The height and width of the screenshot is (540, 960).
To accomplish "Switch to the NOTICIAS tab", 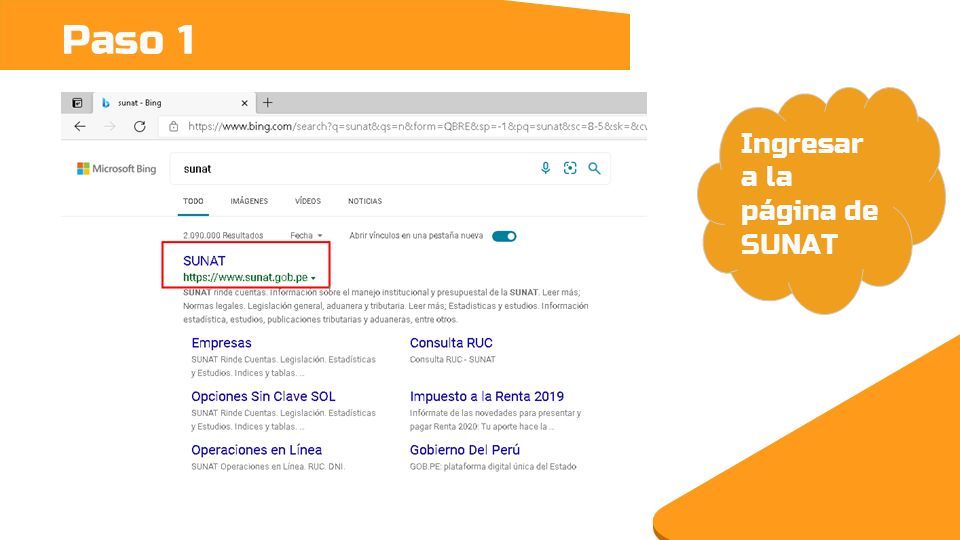I will [365, 201].
